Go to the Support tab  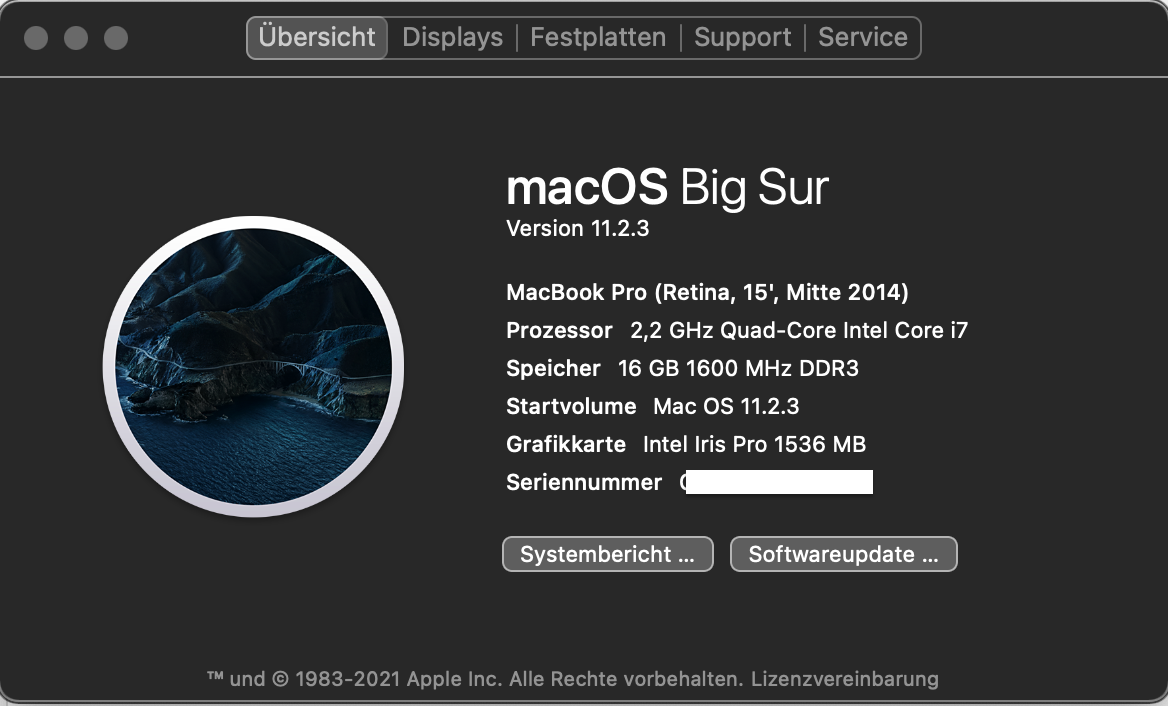[742, 38]
